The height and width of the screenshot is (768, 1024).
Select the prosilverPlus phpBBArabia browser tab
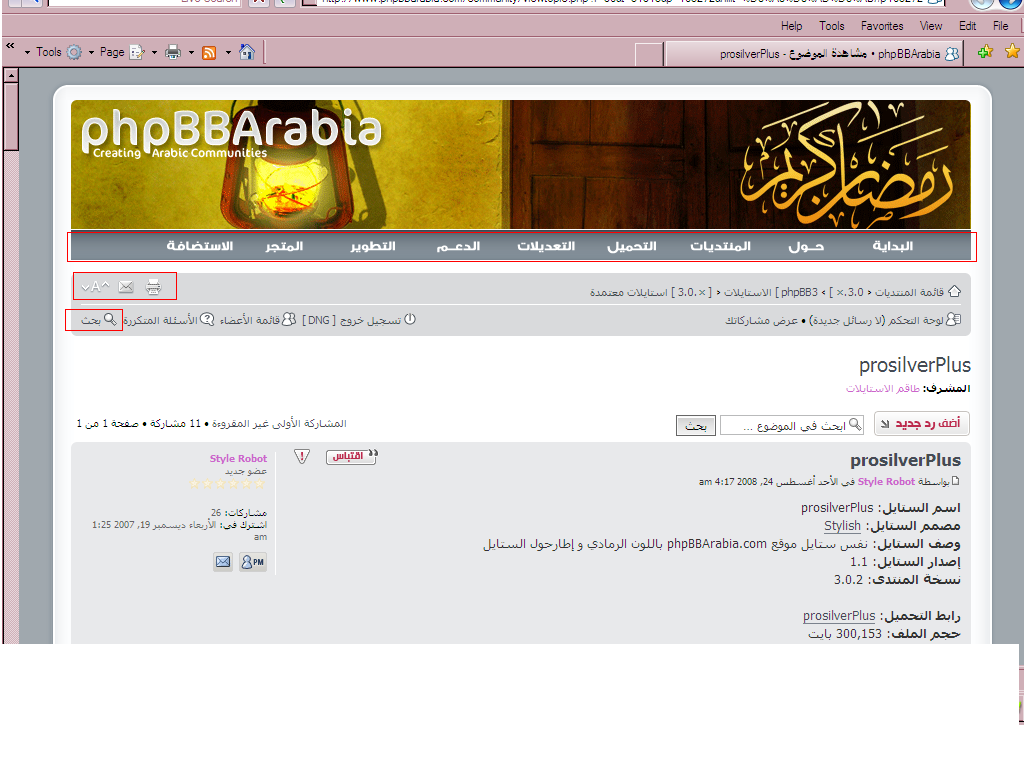[814, 54]
